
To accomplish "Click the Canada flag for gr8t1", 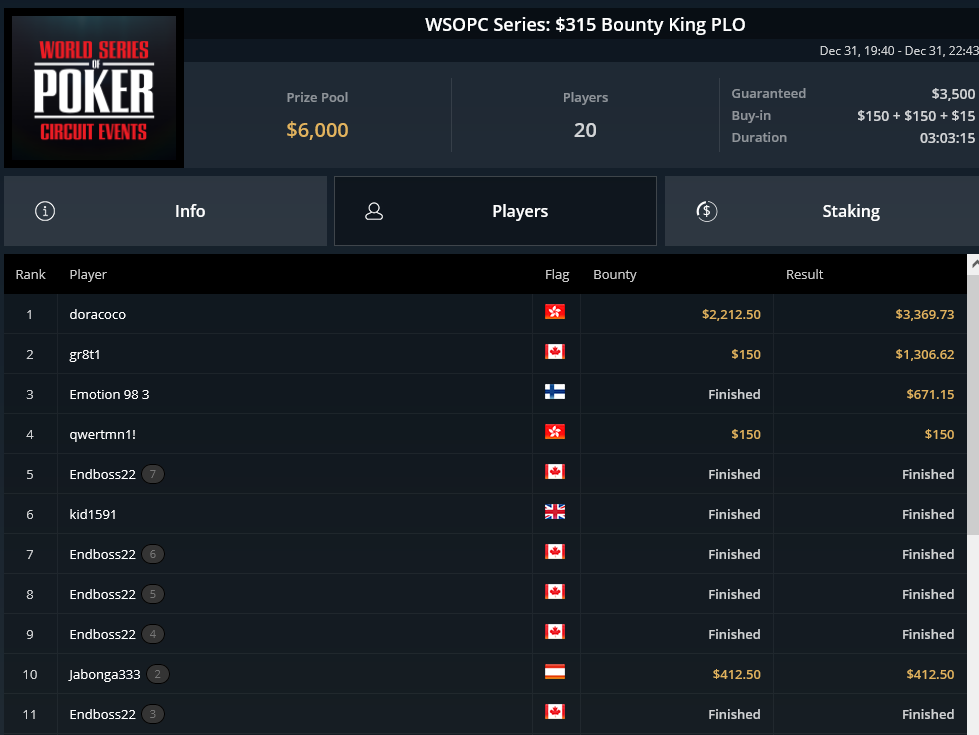I will [554, 352].
